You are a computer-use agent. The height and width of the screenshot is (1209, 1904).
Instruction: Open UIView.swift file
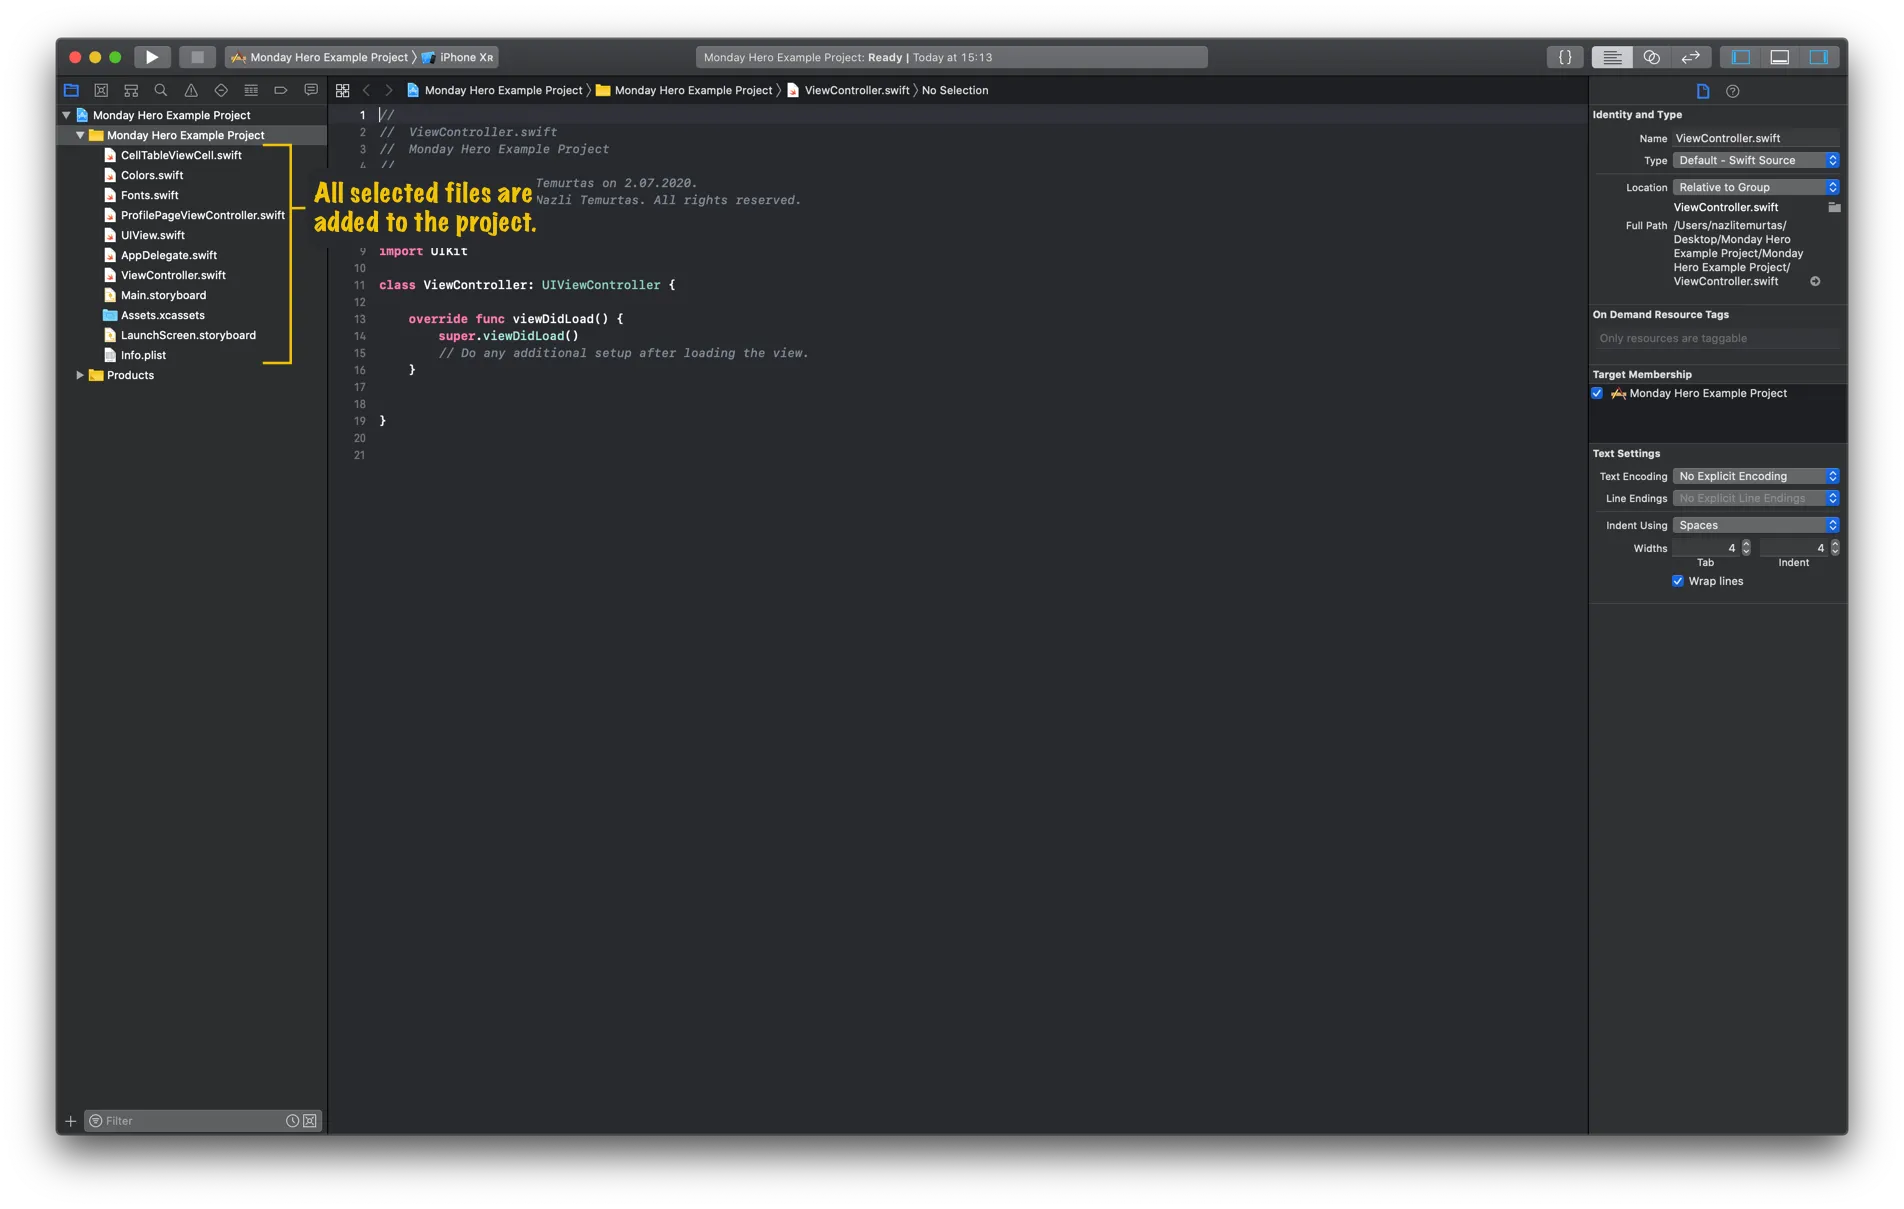(152, 235)
